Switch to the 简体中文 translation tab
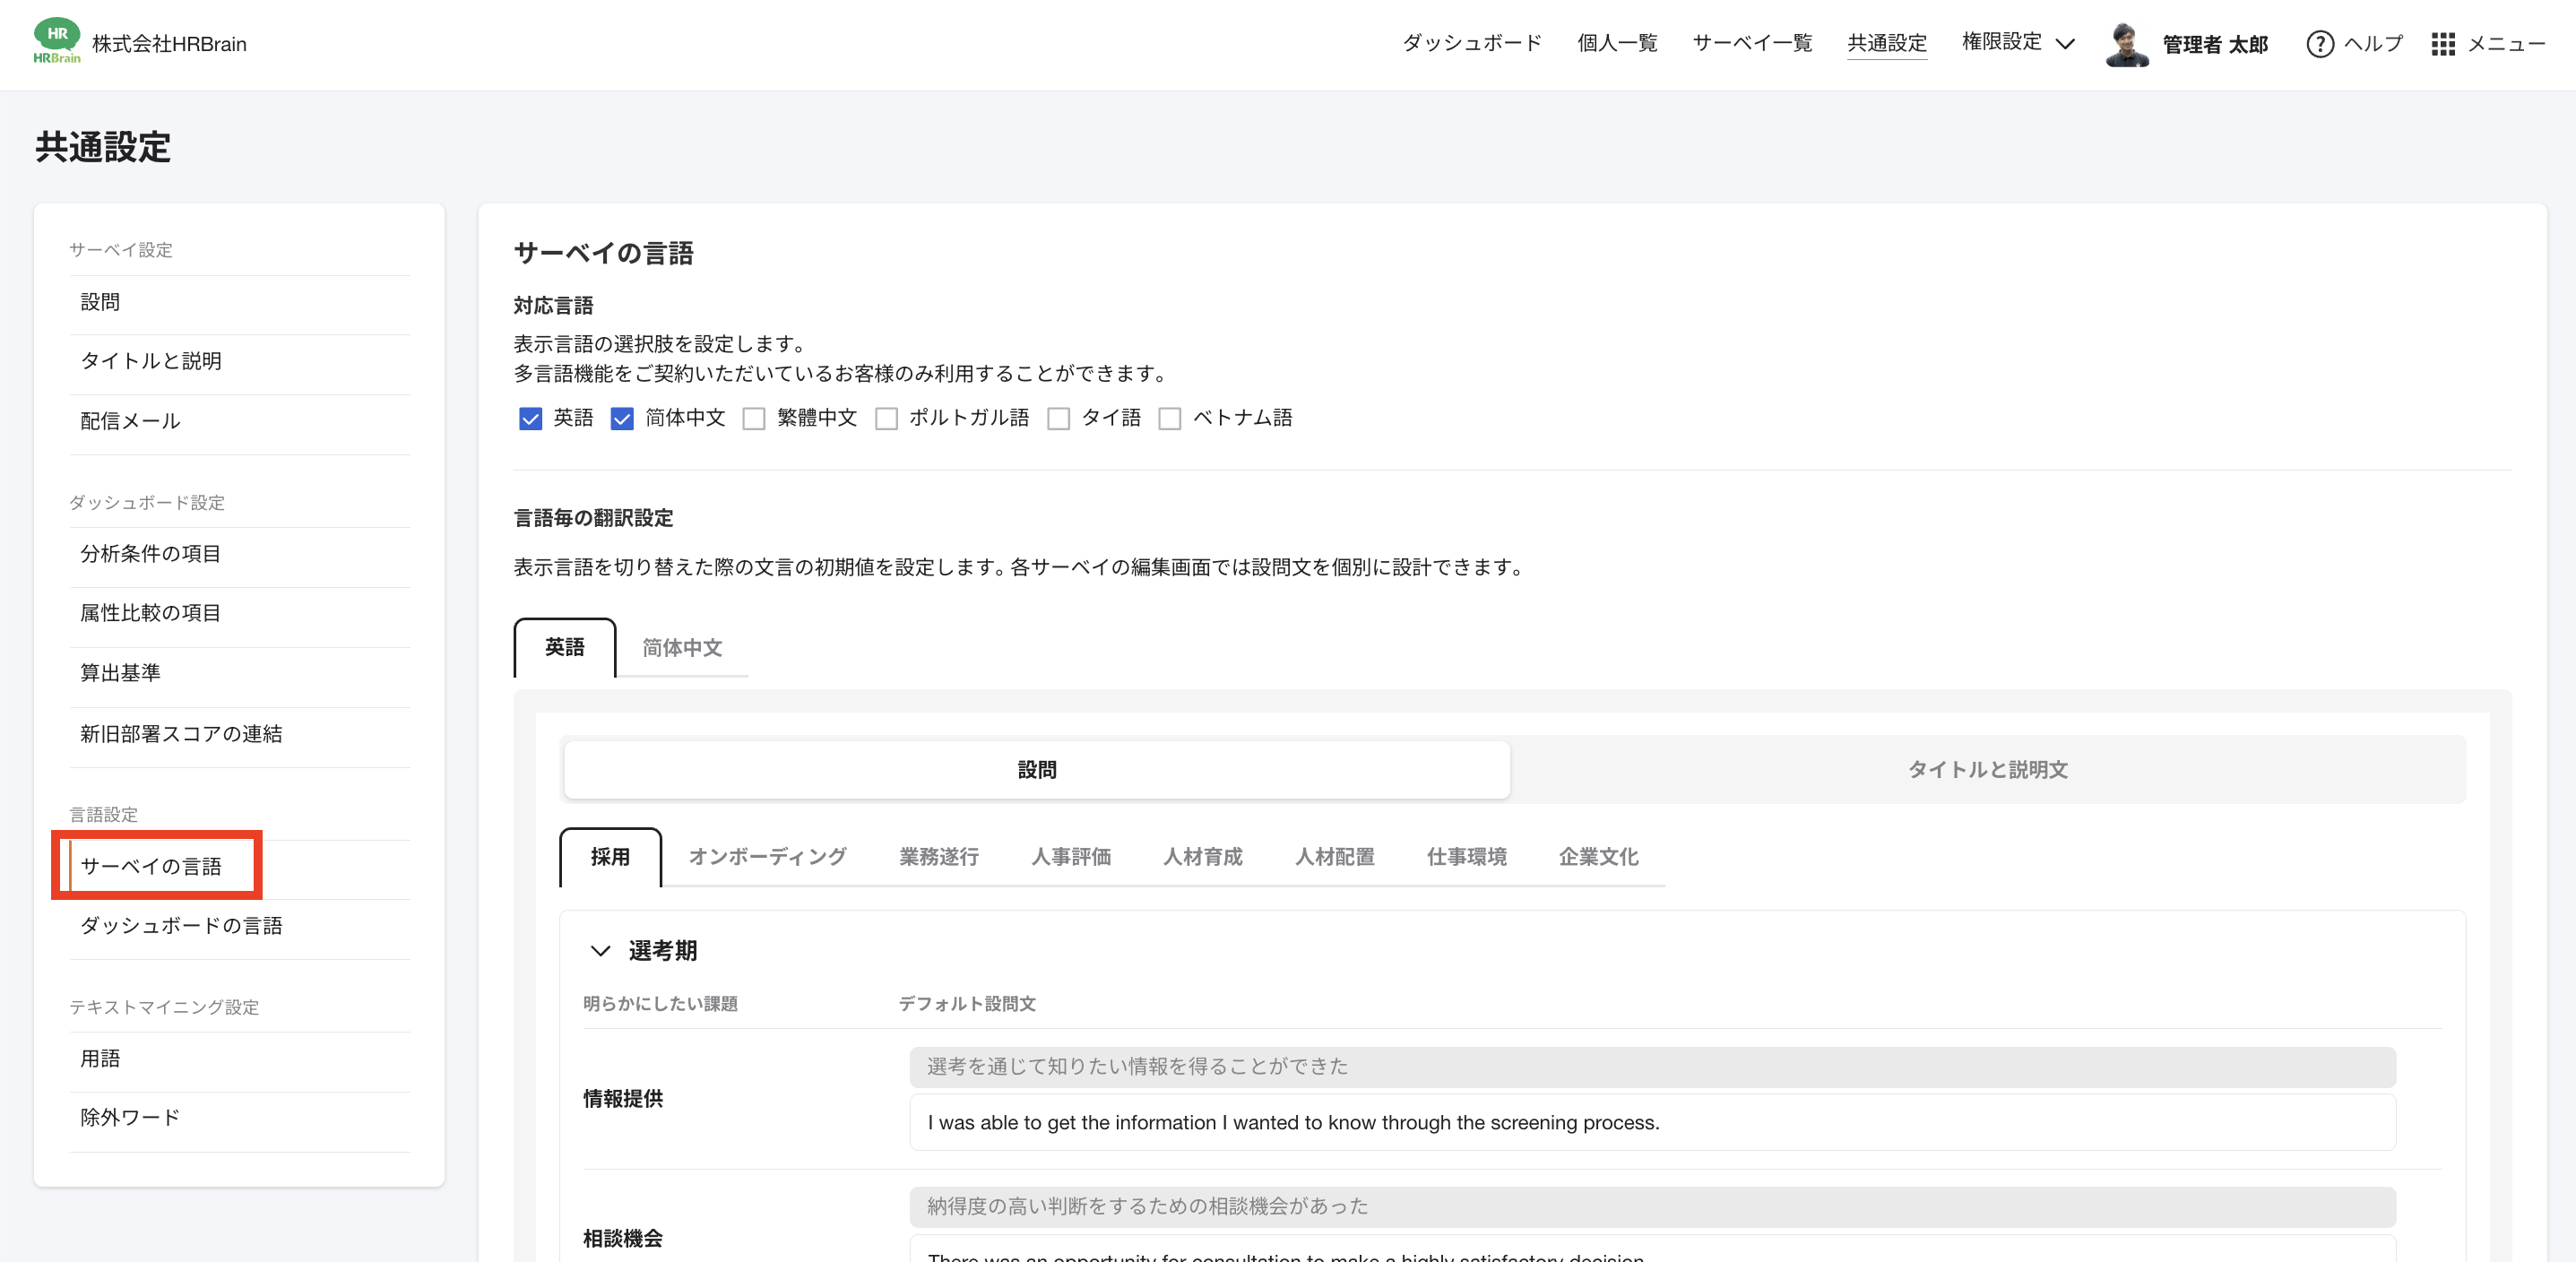The height and width of the screenshot is (1262, 2576). 682,648
